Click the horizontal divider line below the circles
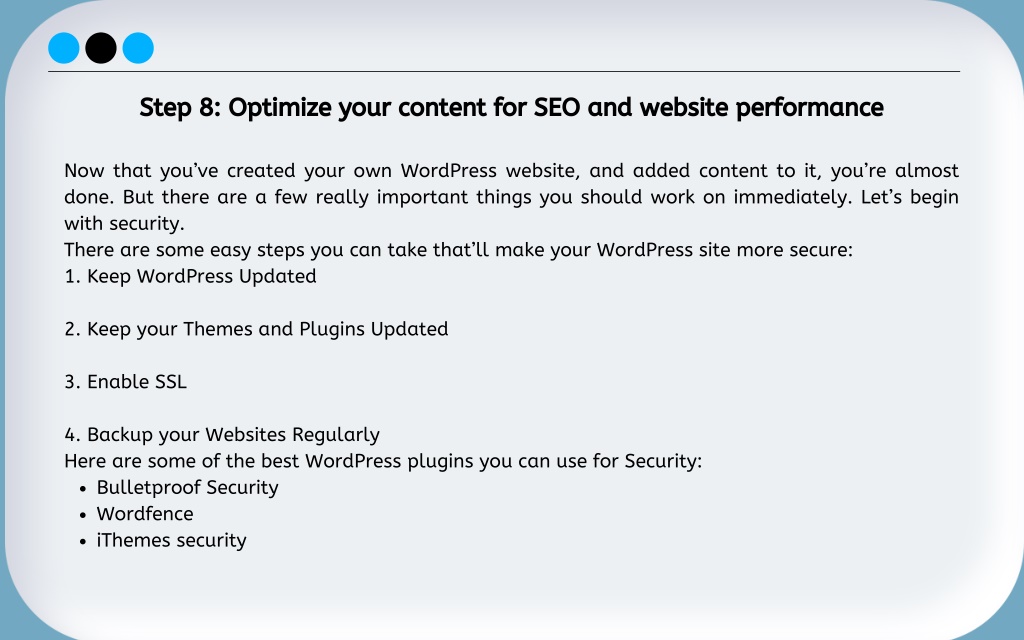The image size is (1024, 640). click(504, 71)
